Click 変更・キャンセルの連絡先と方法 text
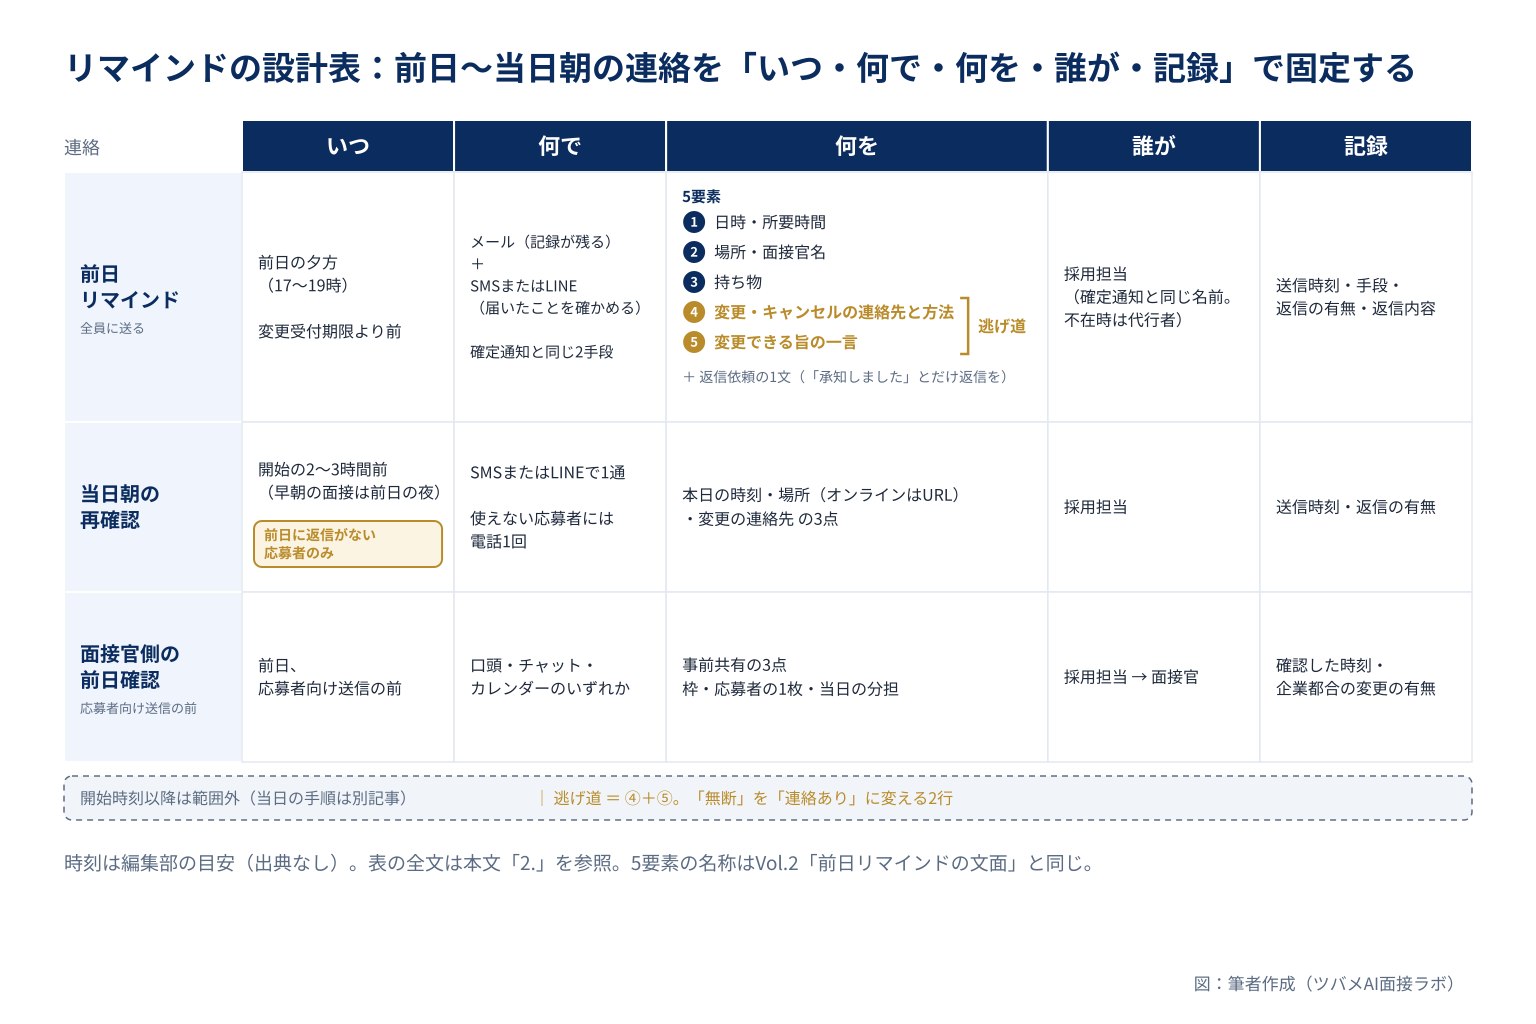Viewport: 1536px width, 1024px height. 834,312
